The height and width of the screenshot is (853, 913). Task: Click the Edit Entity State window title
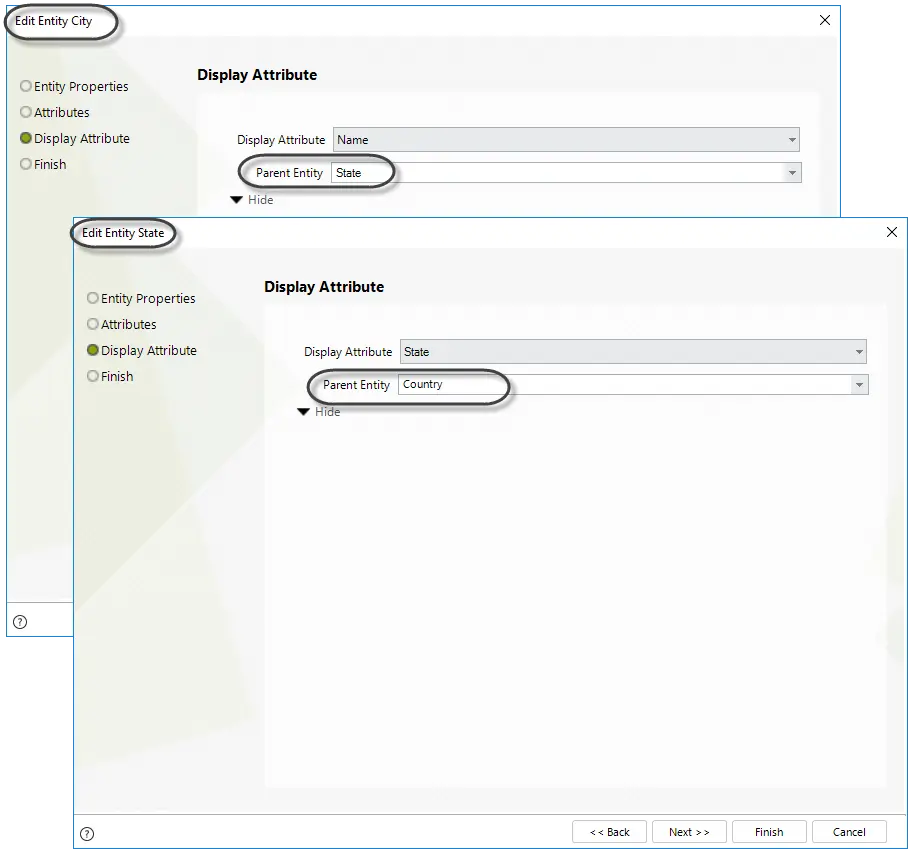point(123,233)
